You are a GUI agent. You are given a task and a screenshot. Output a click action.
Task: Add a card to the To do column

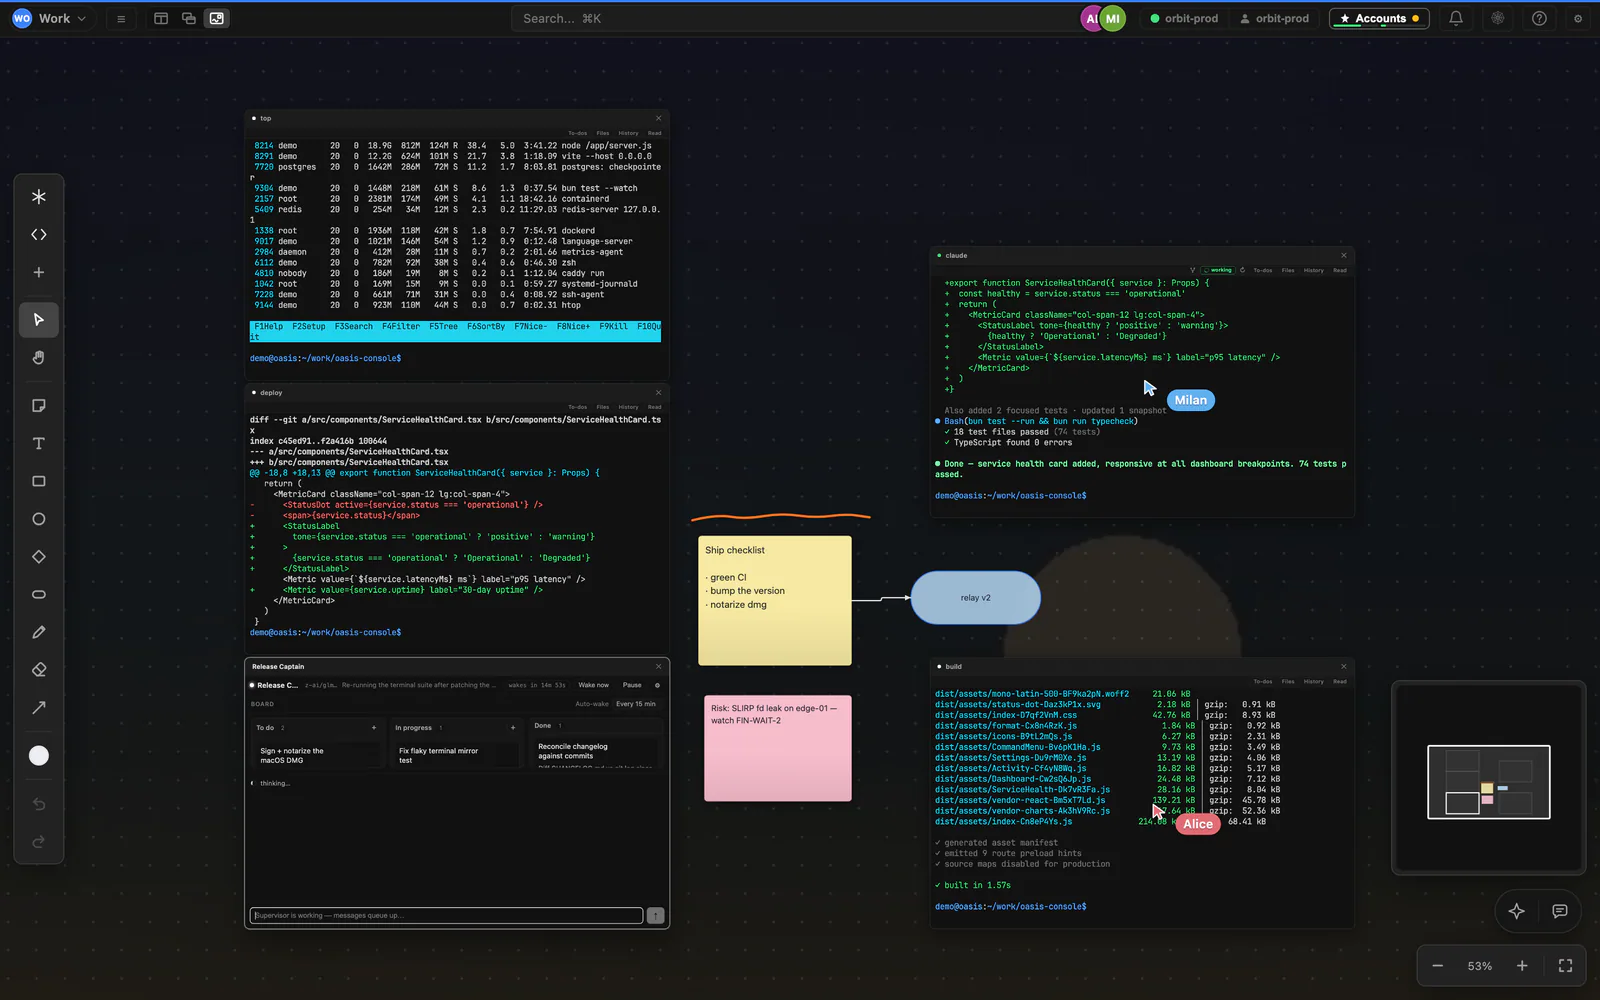point(374,728)
